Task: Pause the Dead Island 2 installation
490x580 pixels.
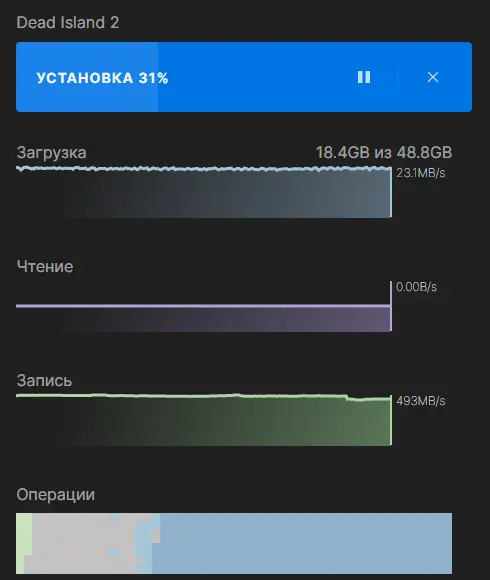Action: pyautogui.click(x=364, y=77)
